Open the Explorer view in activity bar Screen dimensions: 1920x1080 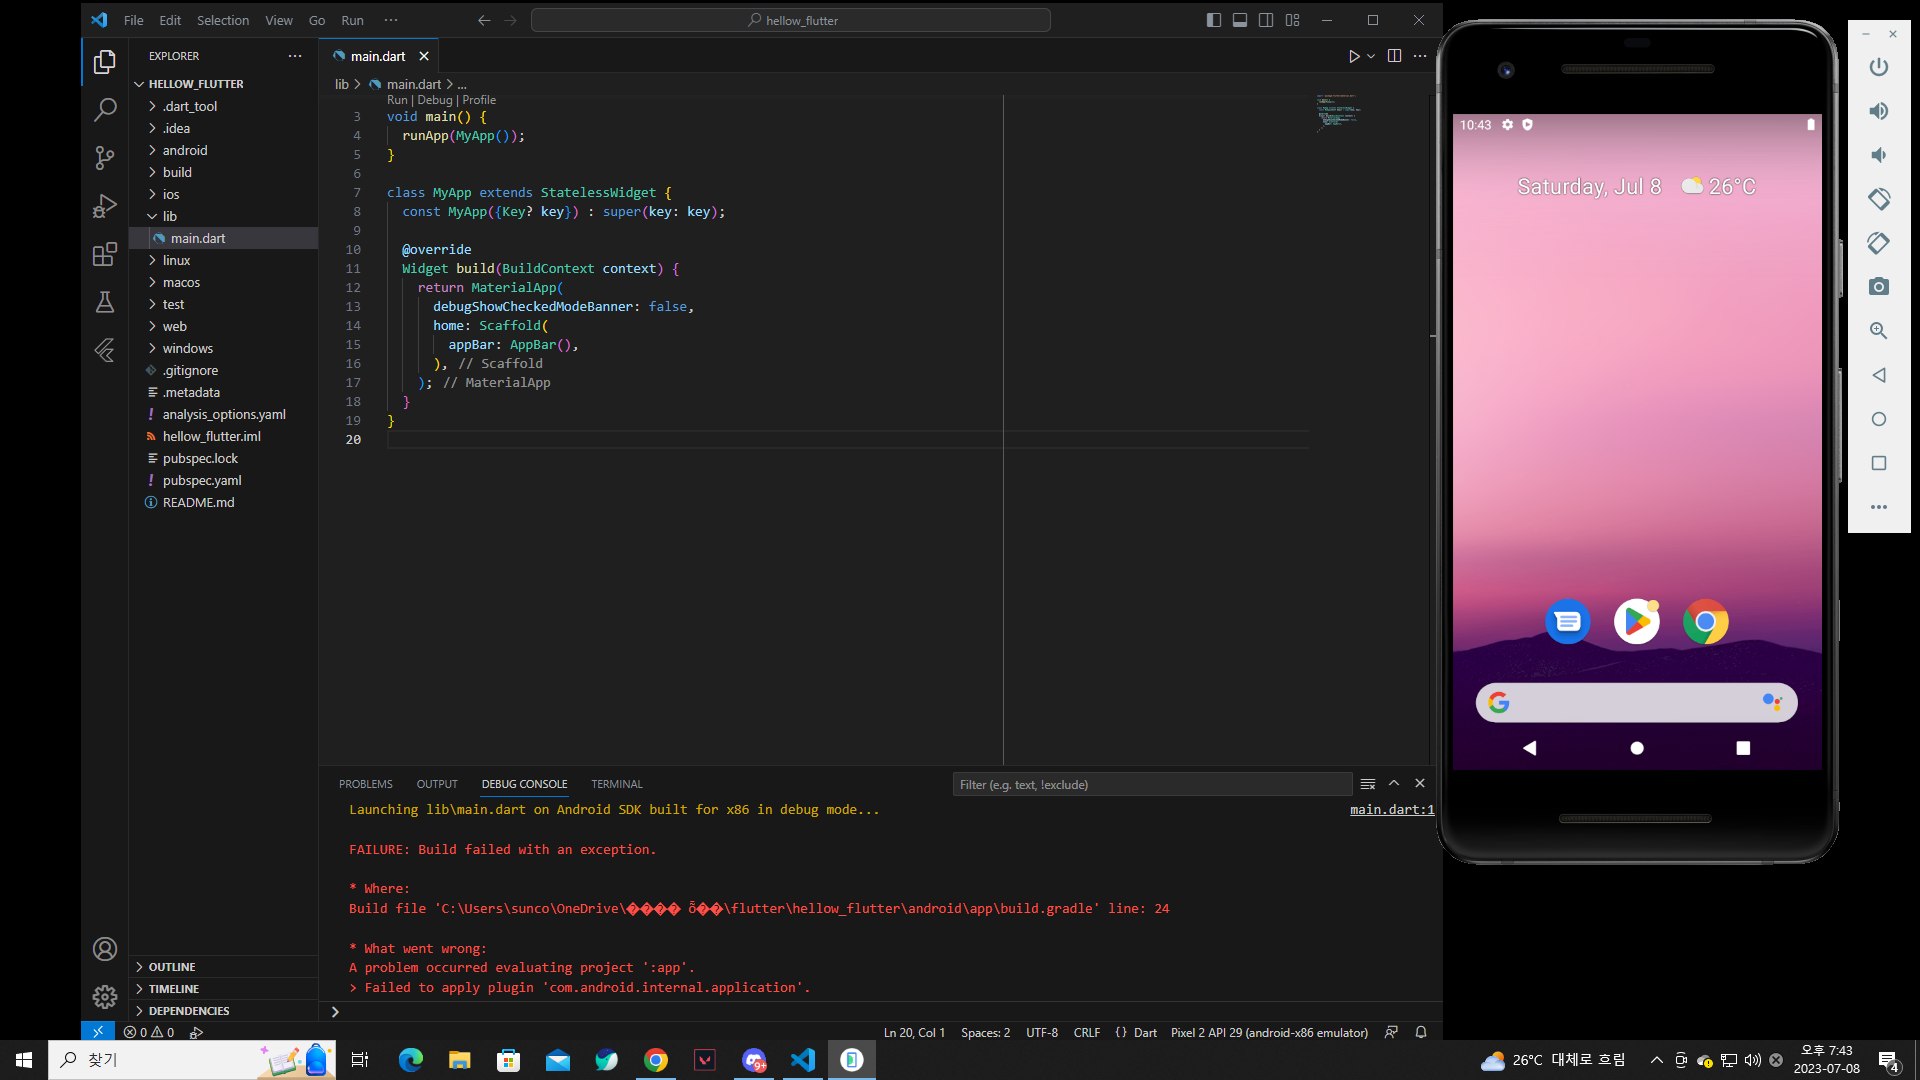pyautogui.click(x=105, y=62)
